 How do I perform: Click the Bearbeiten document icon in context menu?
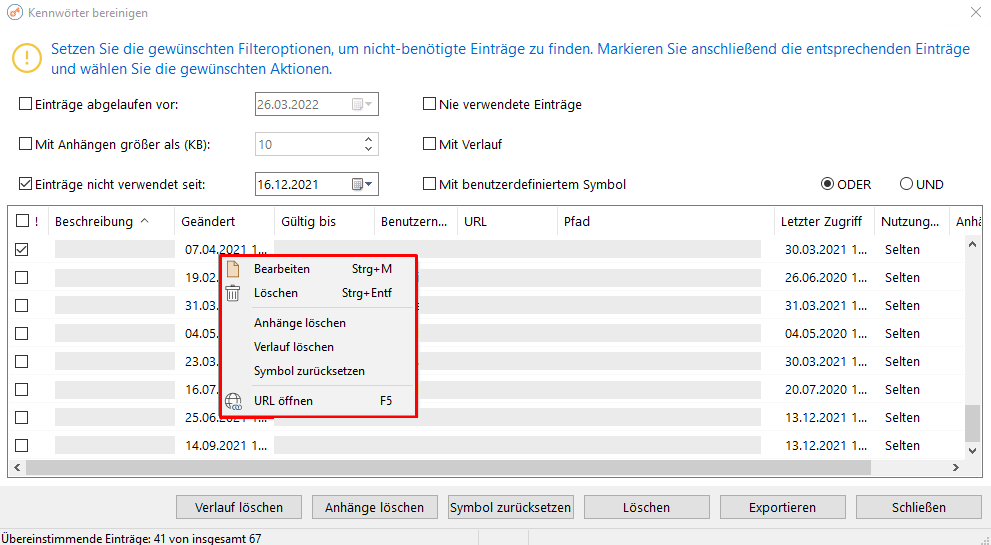pyautogui.click(x=233, y=269)
